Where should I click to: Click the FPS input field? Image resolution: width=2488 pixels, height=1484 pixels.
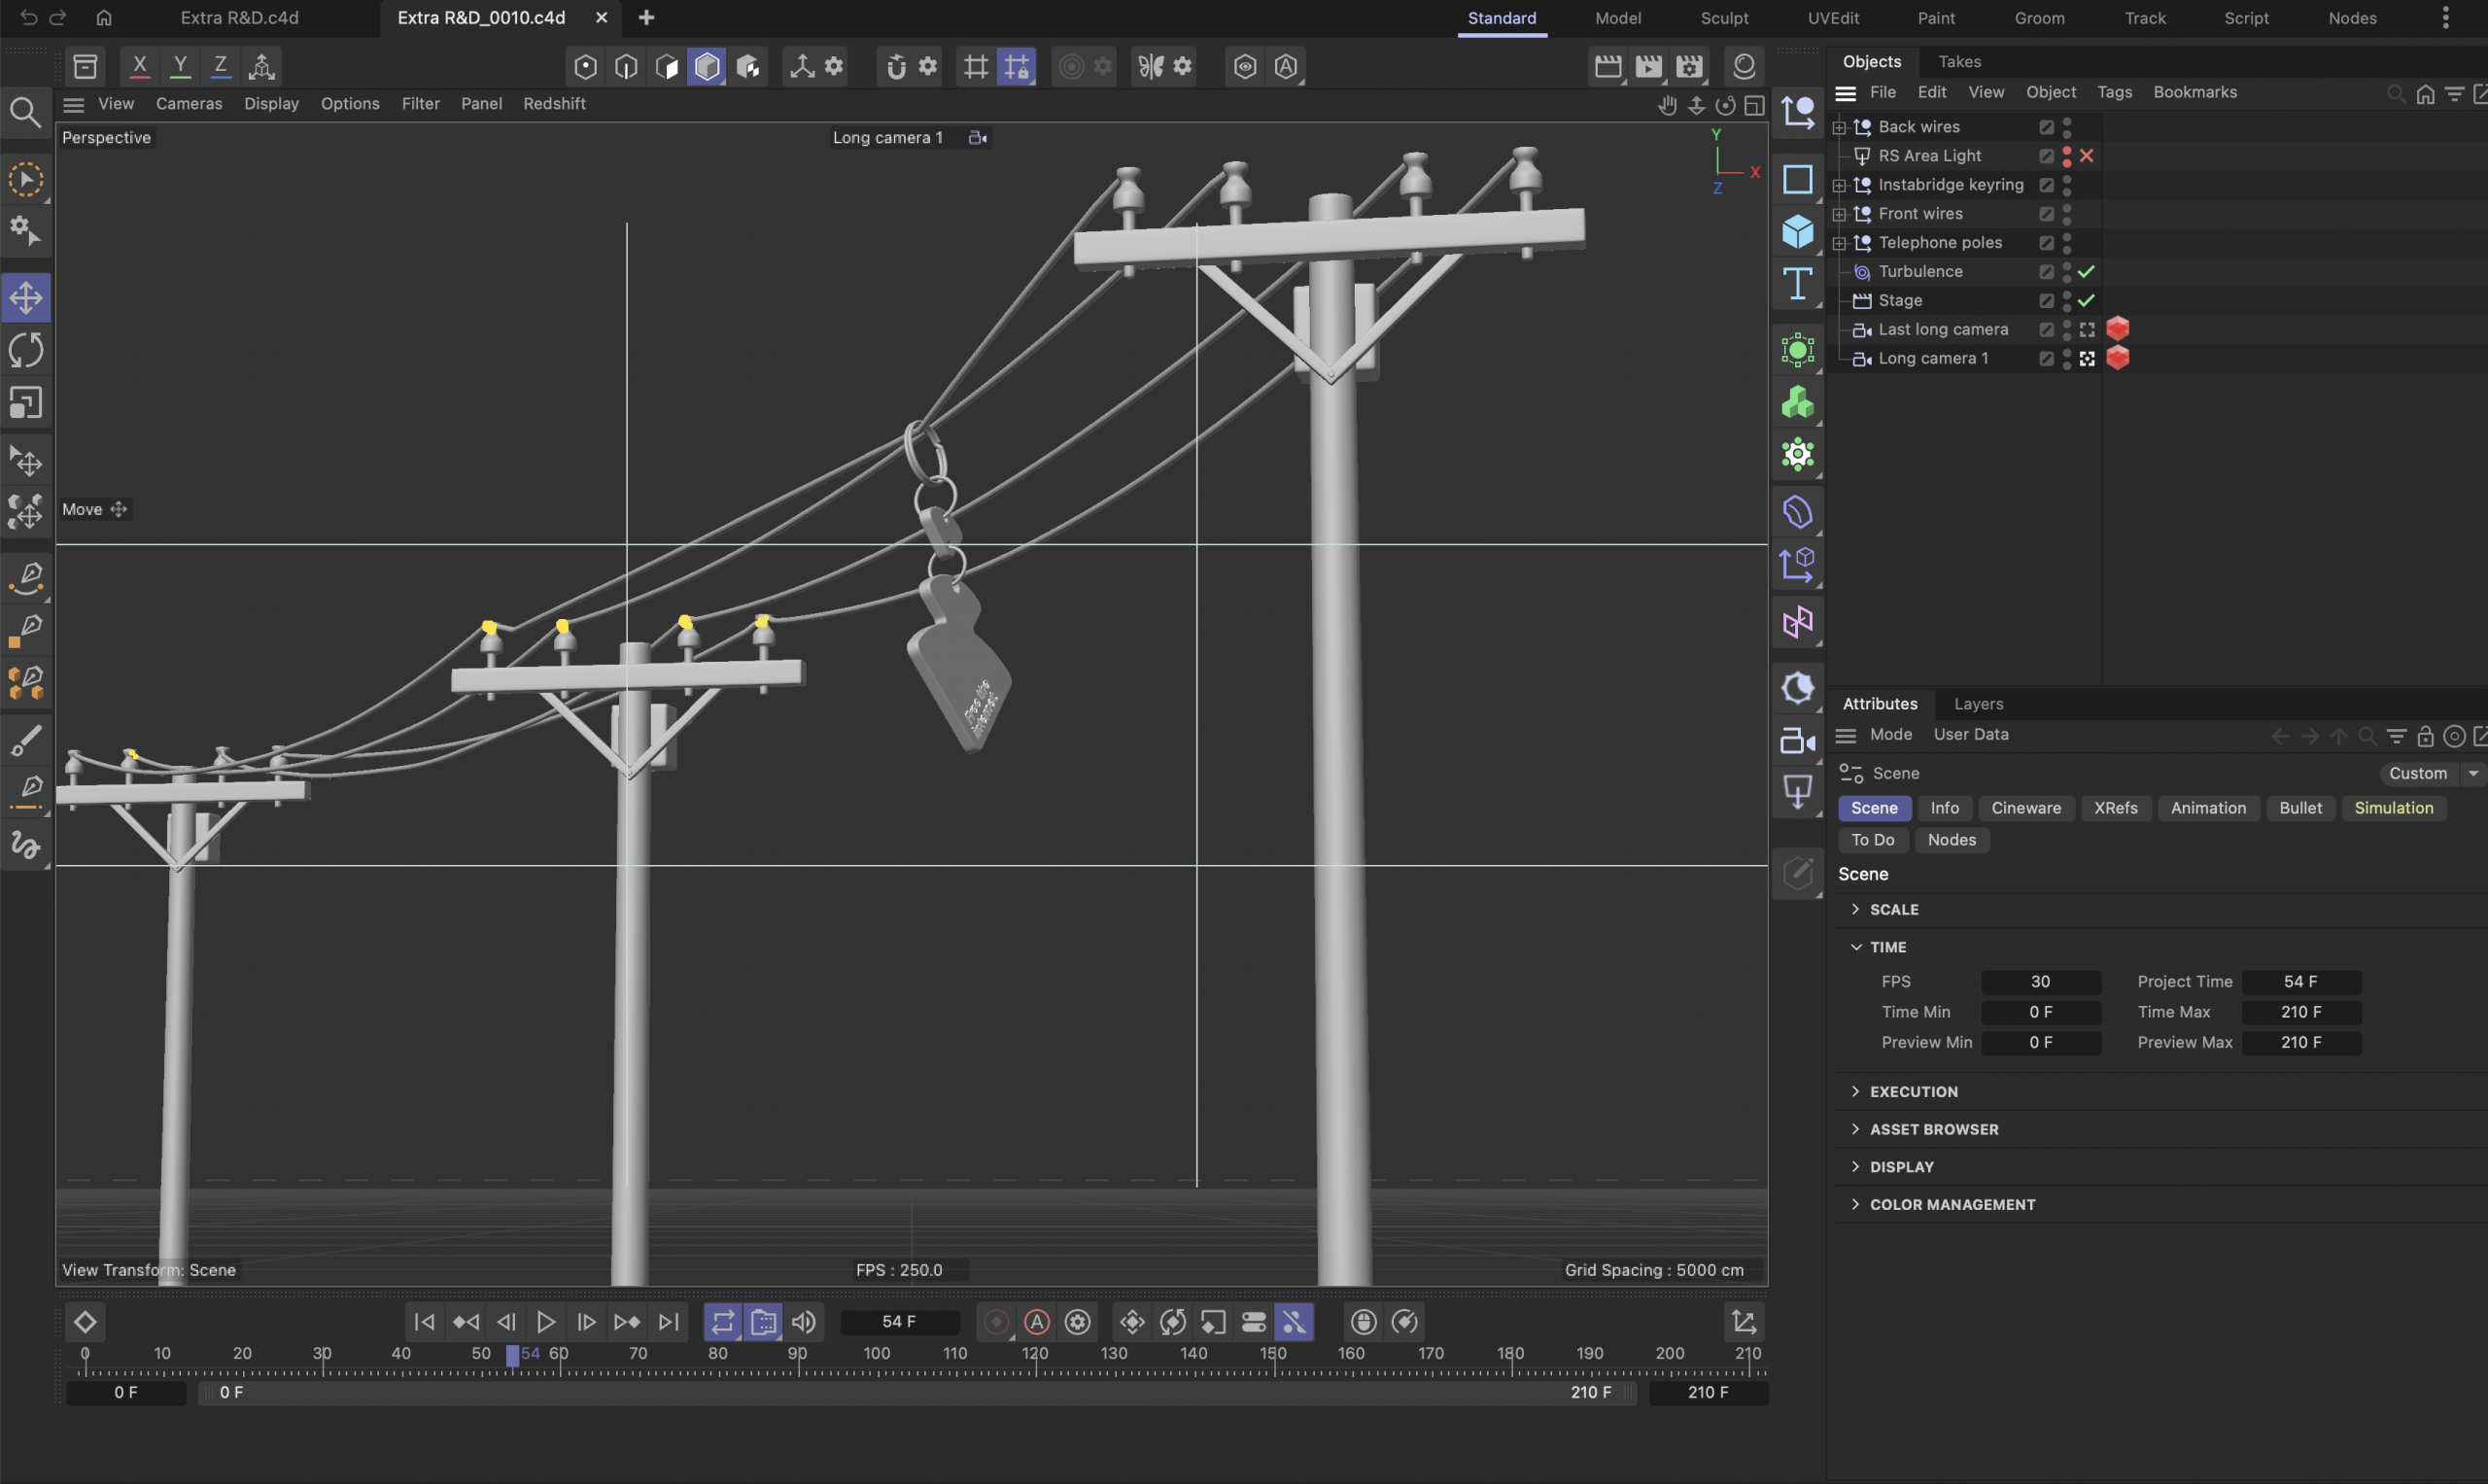click(2040, 982)
